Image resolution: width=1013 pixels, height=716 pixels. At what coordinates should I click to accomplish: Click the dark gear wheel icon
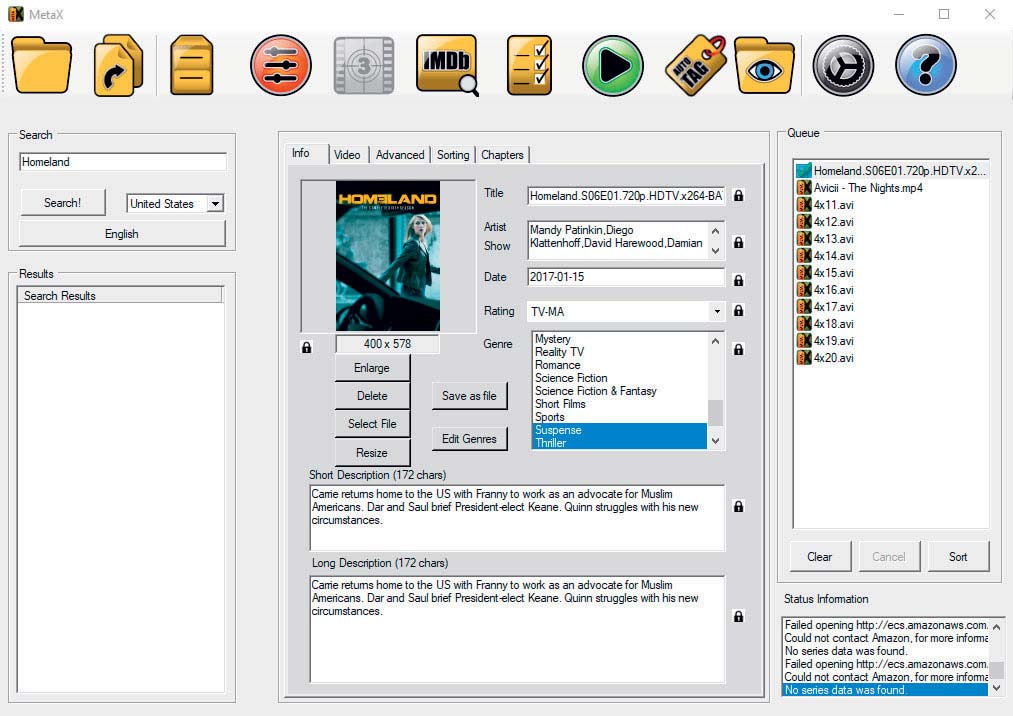(843, 65)
